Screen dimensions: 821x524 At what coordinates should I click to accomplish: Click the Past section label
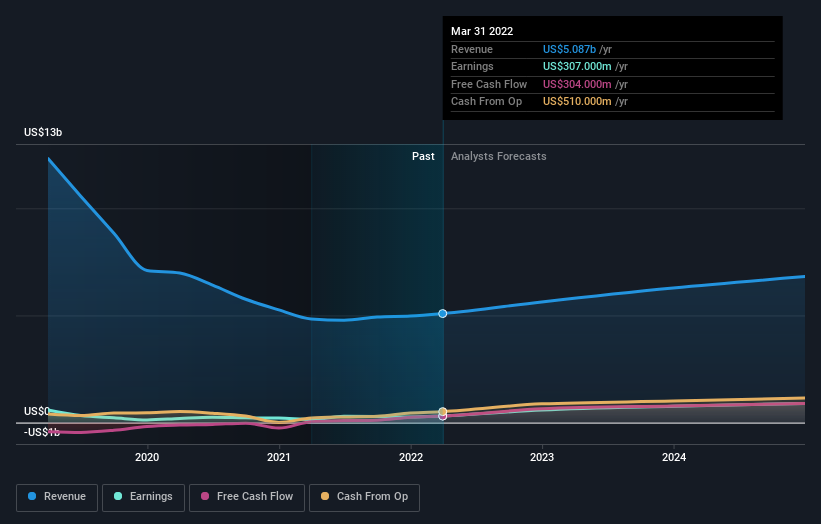(x=423, y=156)
